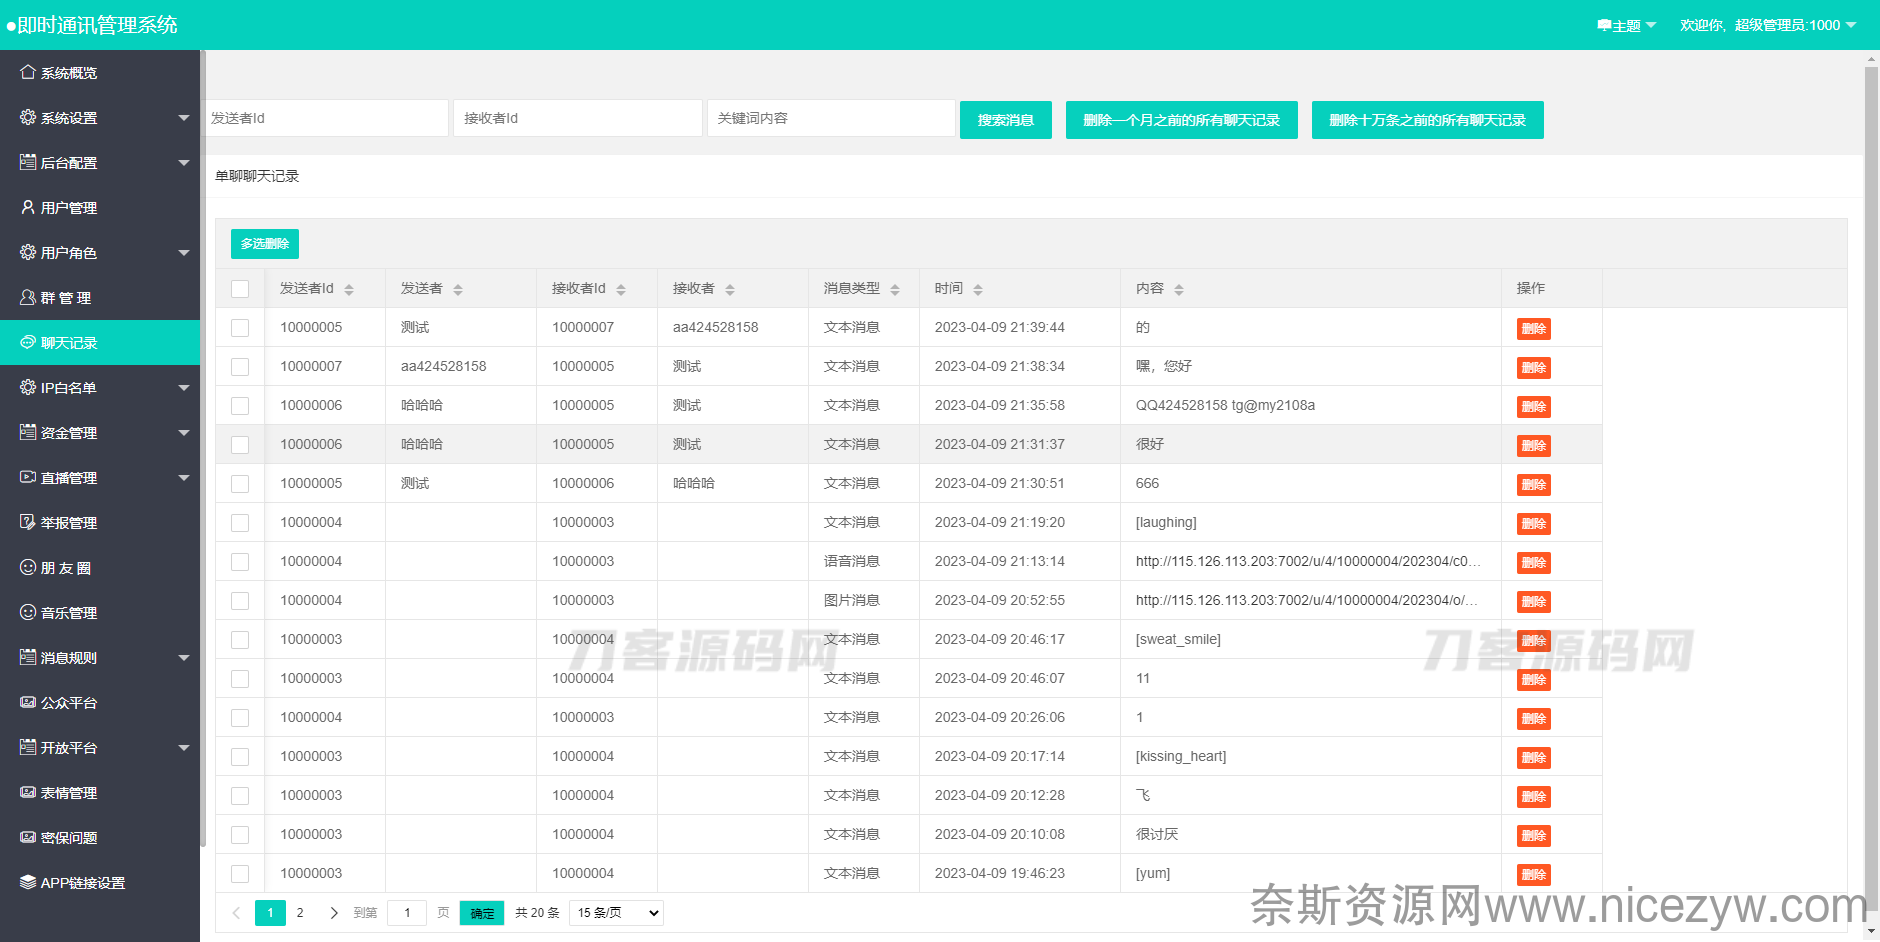
Task: Click the pagination 确定 button
Action: tap(482, 913)
